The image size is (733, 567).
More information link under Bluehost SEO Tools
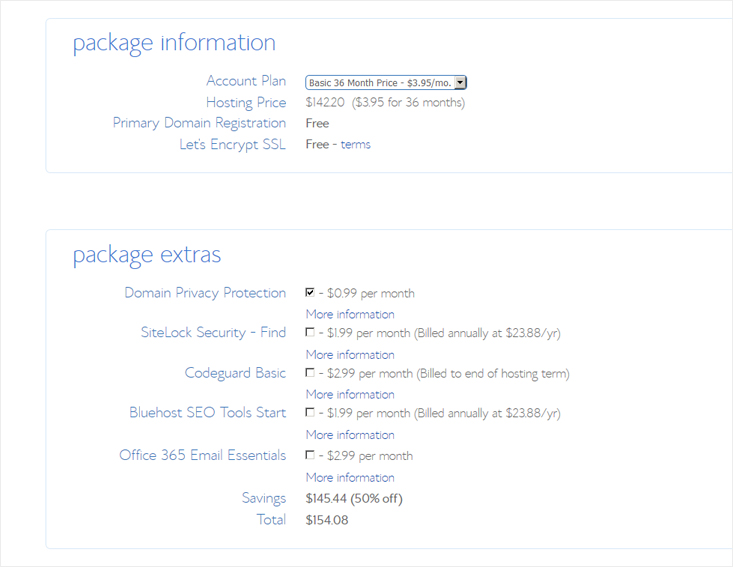350,435
